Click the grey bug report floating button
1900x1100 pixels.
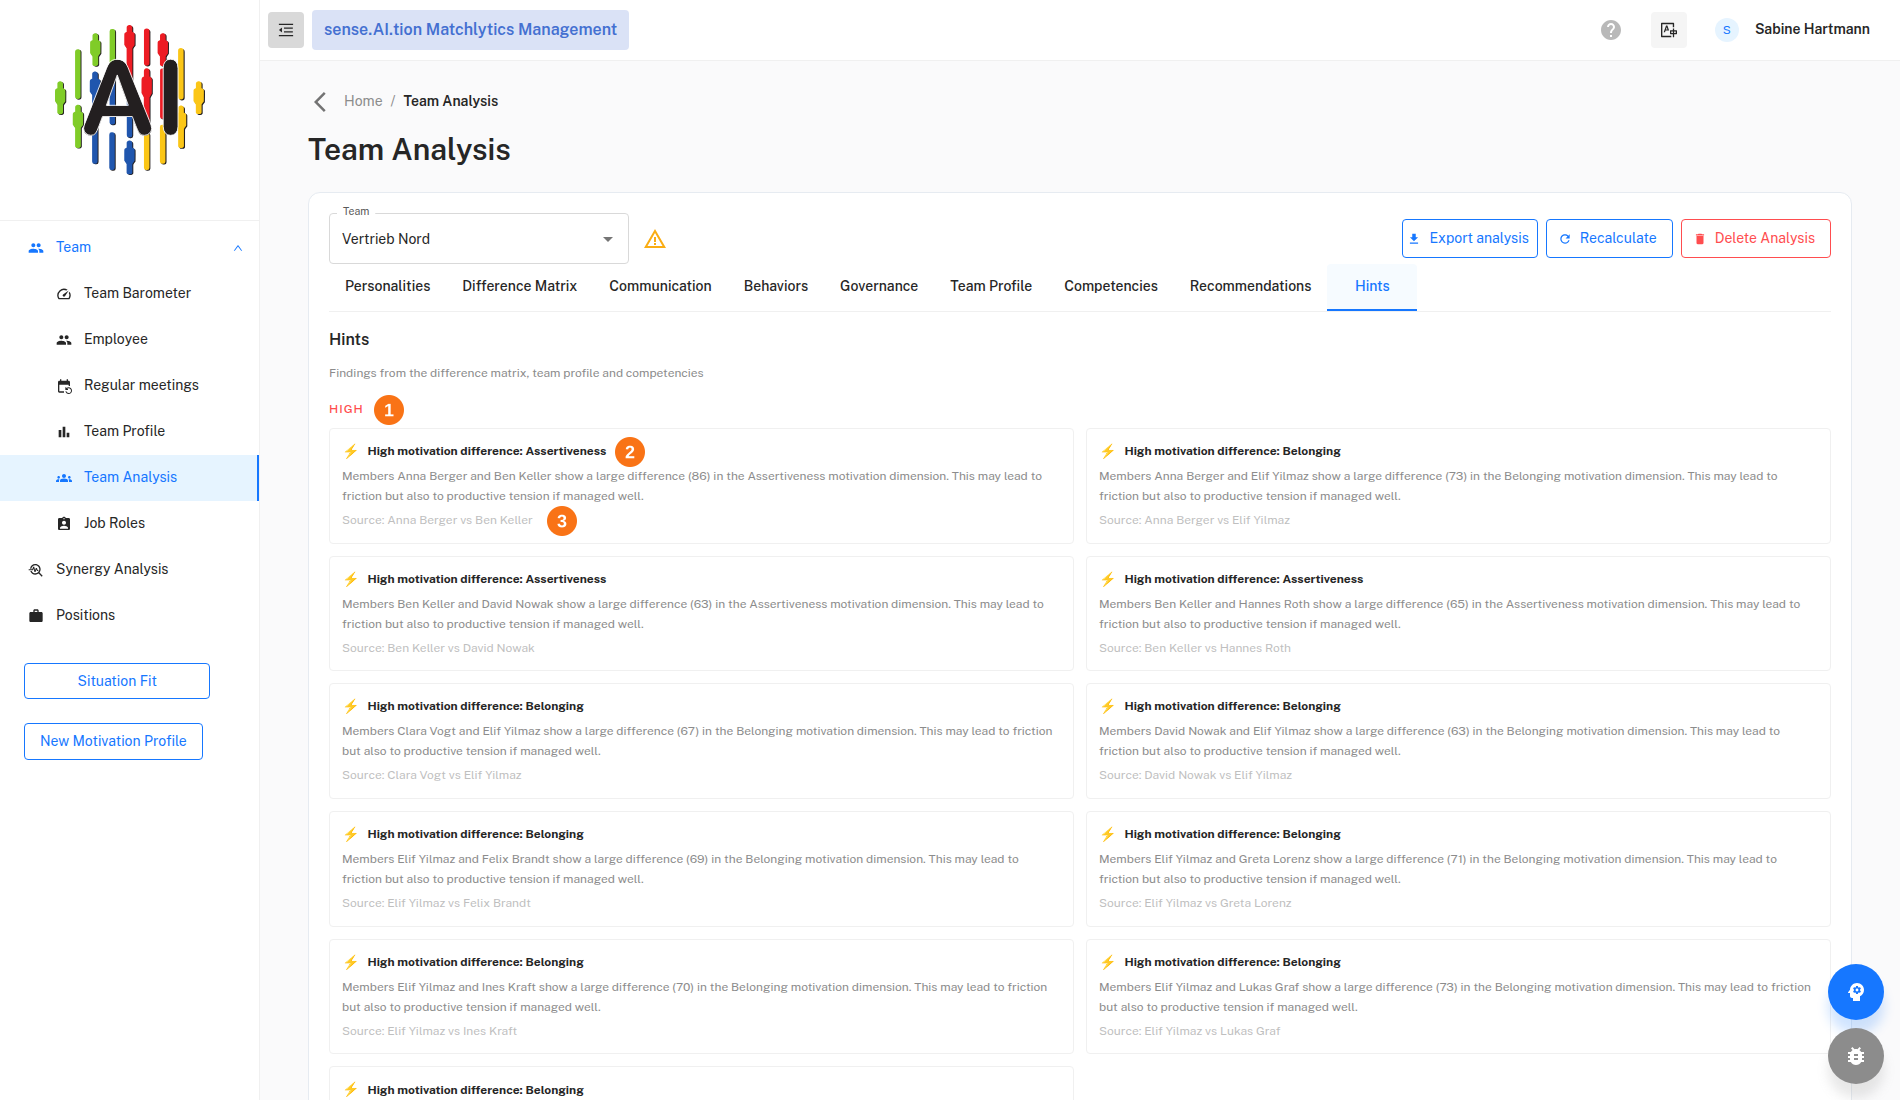(1855, 1056)
